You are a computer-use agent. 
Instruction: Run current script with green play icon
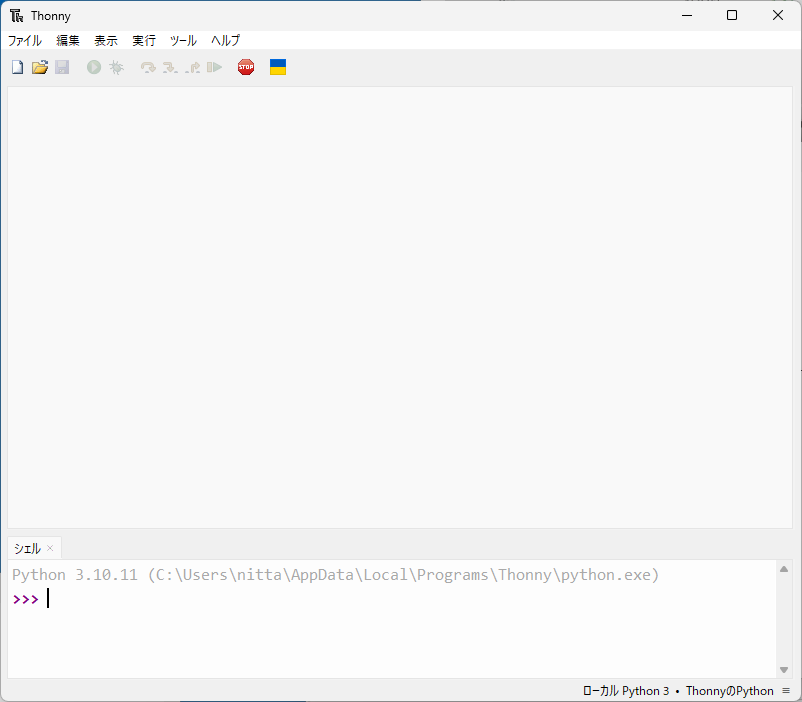tap(94, 67)
